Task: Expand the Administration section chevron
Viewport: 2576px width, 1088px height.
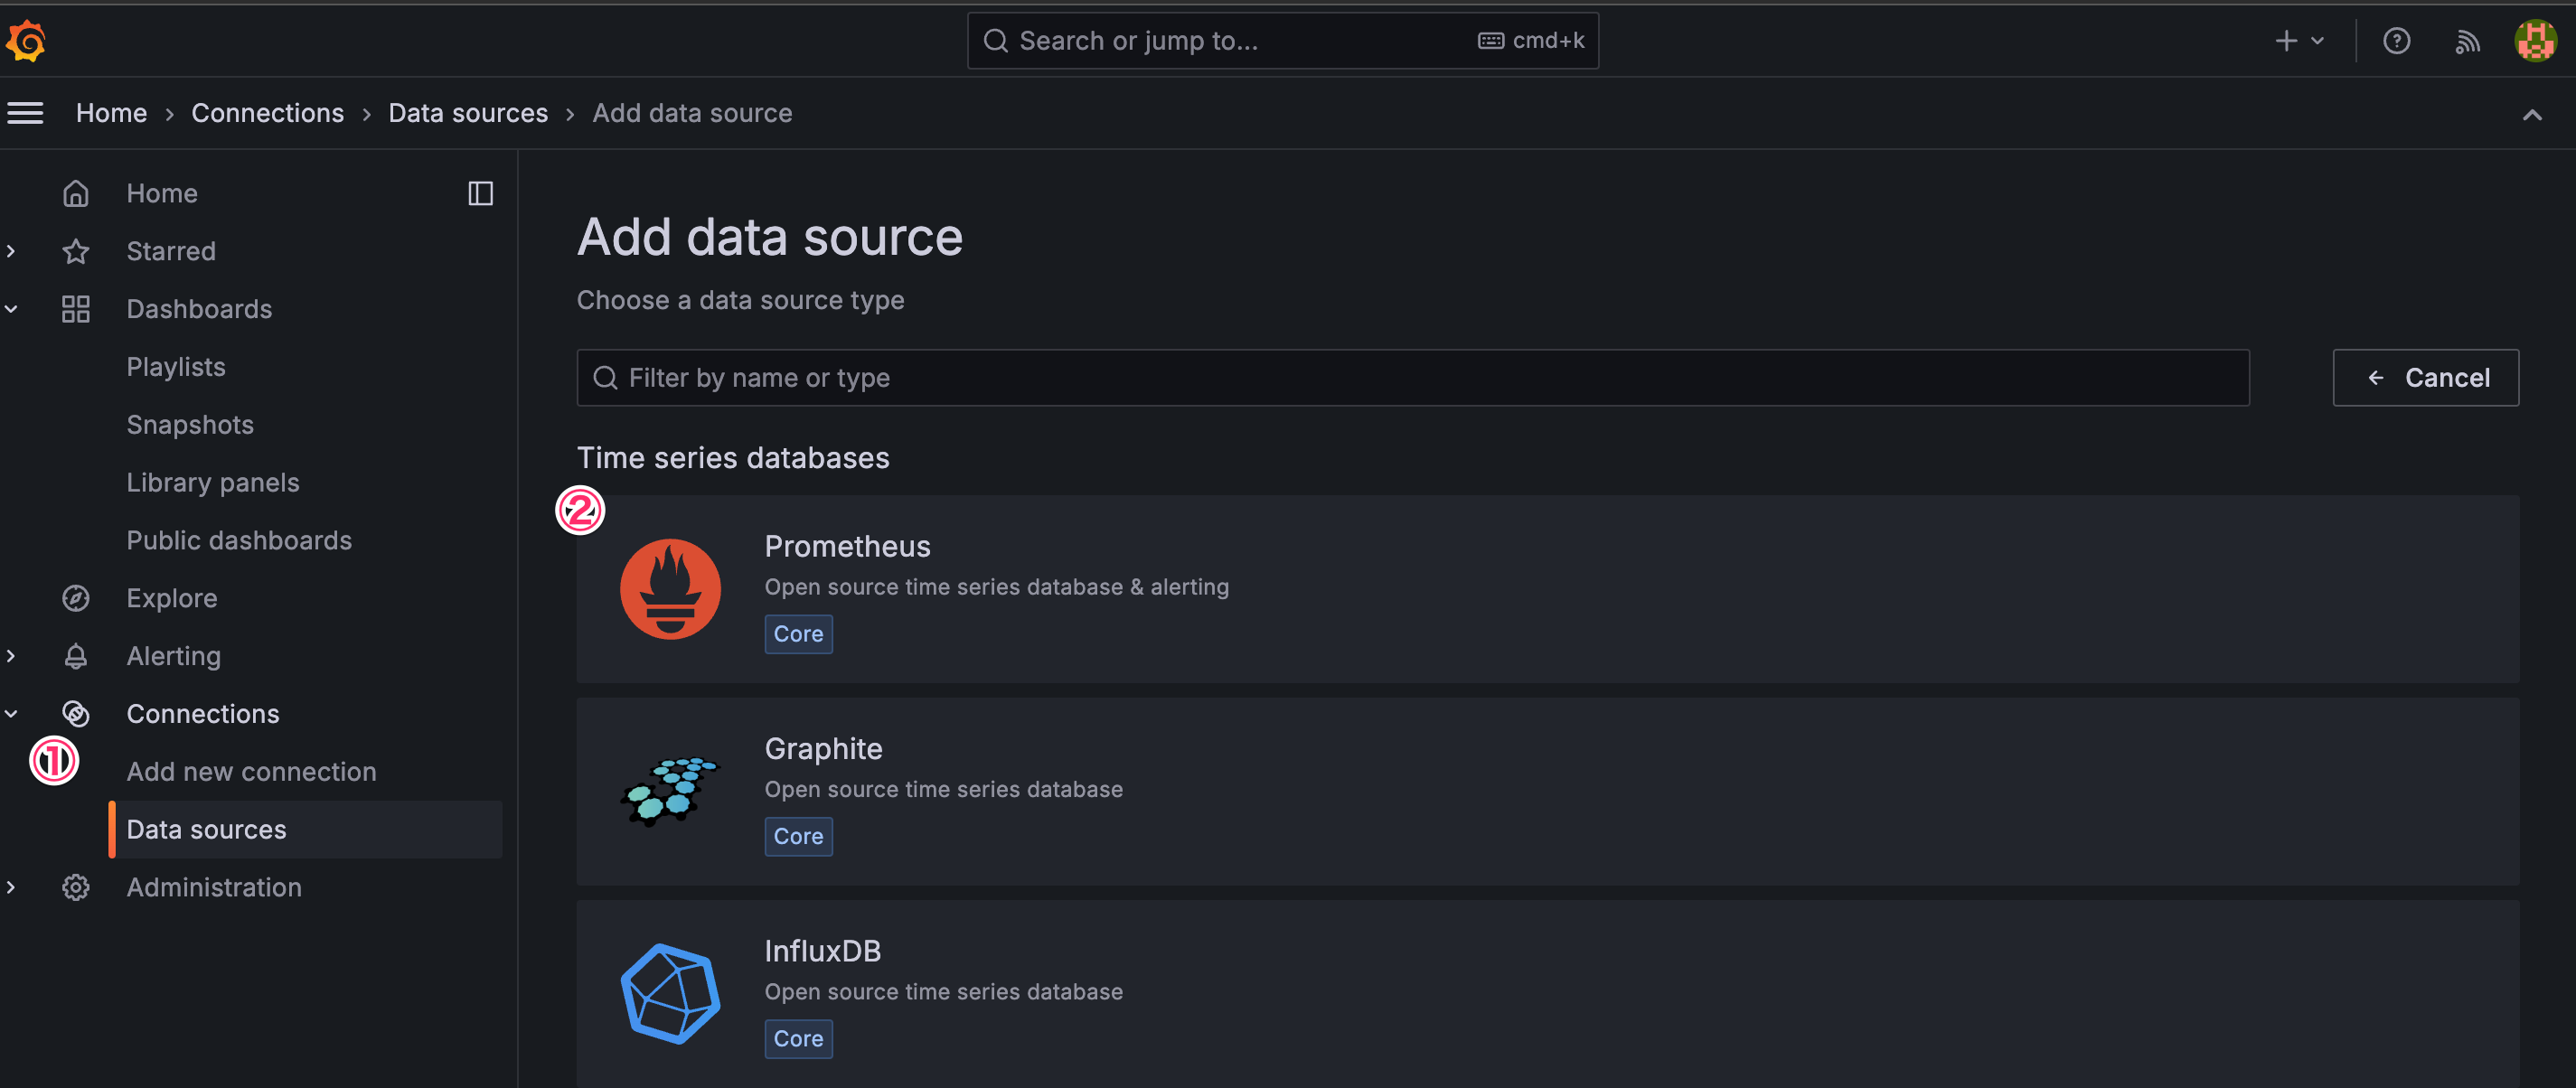Action: [11, 887]
